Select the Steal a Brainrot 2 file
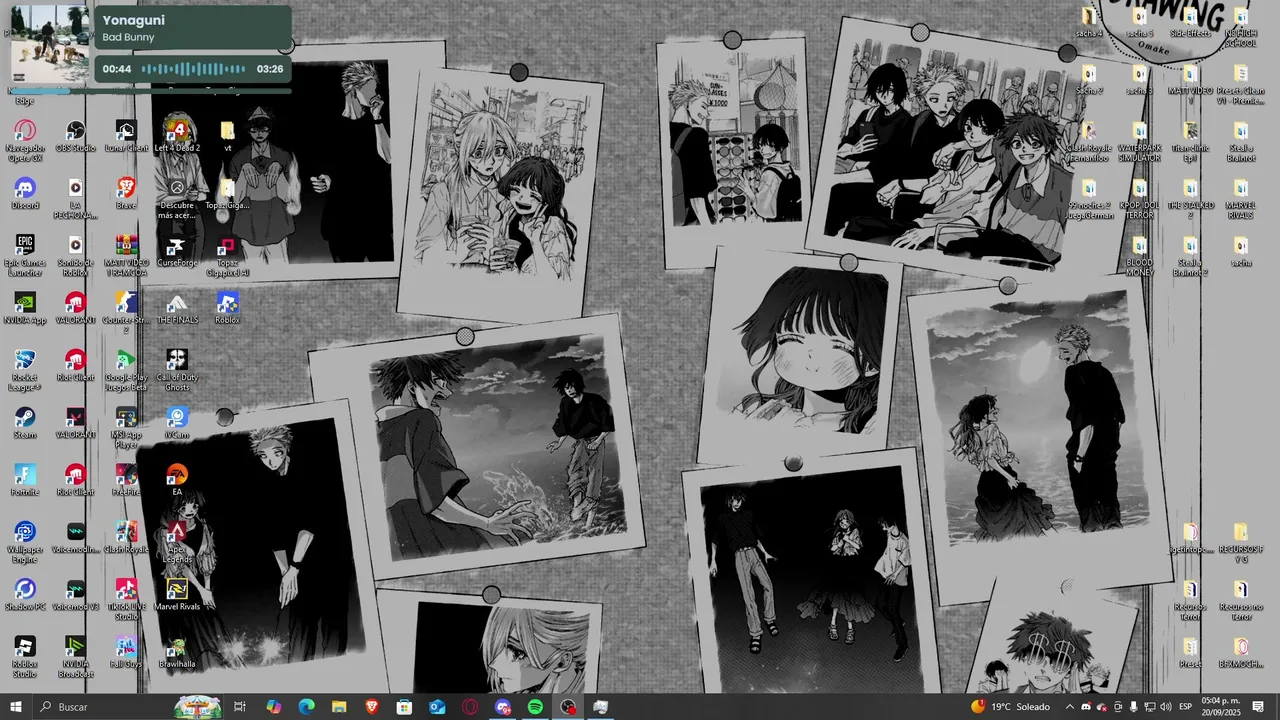1280x720 pixels. (1190, 256)
